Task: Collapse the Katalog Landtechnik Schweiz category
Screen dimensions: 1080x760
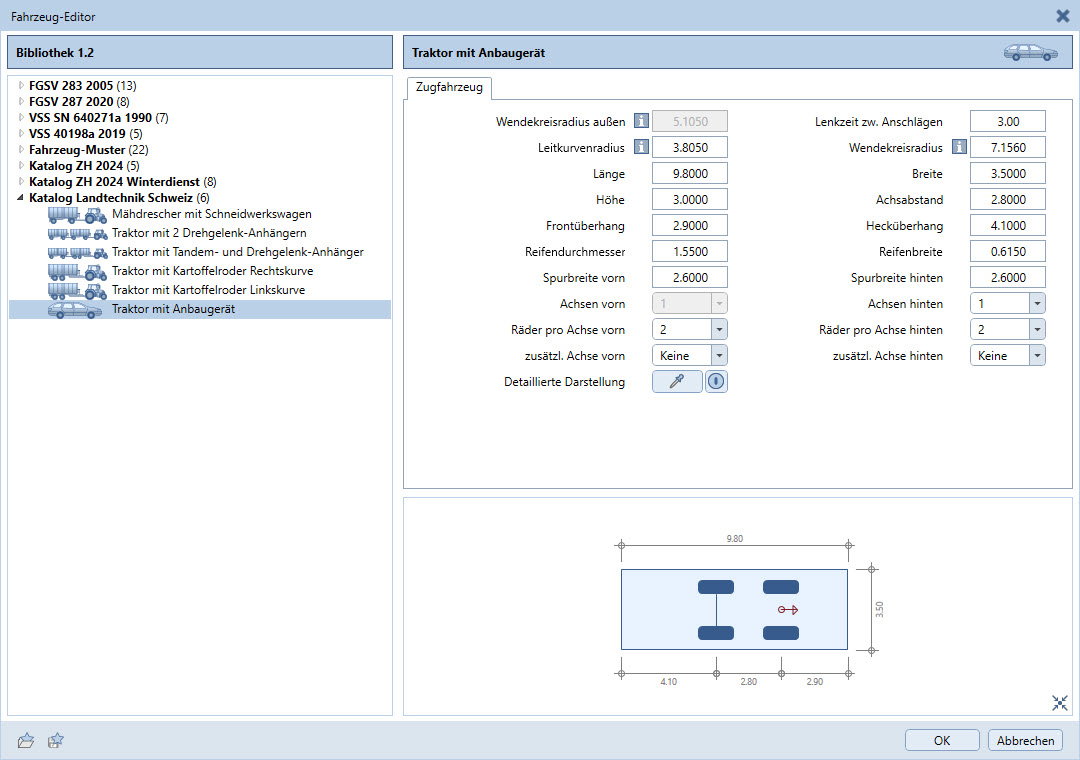Action: (21, 198)
